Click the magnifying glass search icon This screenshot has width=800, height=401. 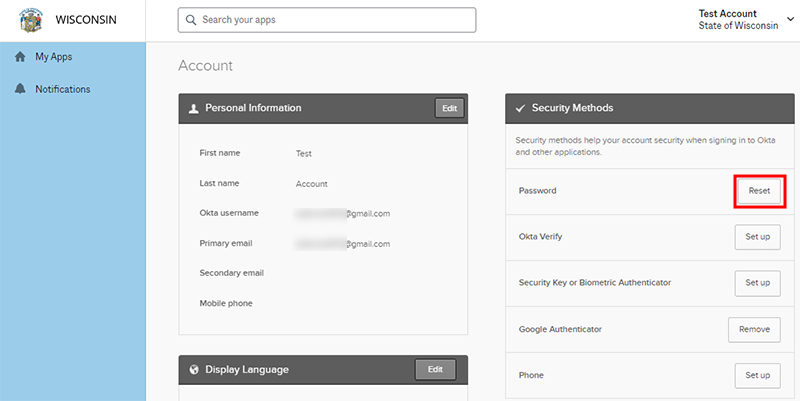point(191,20)
